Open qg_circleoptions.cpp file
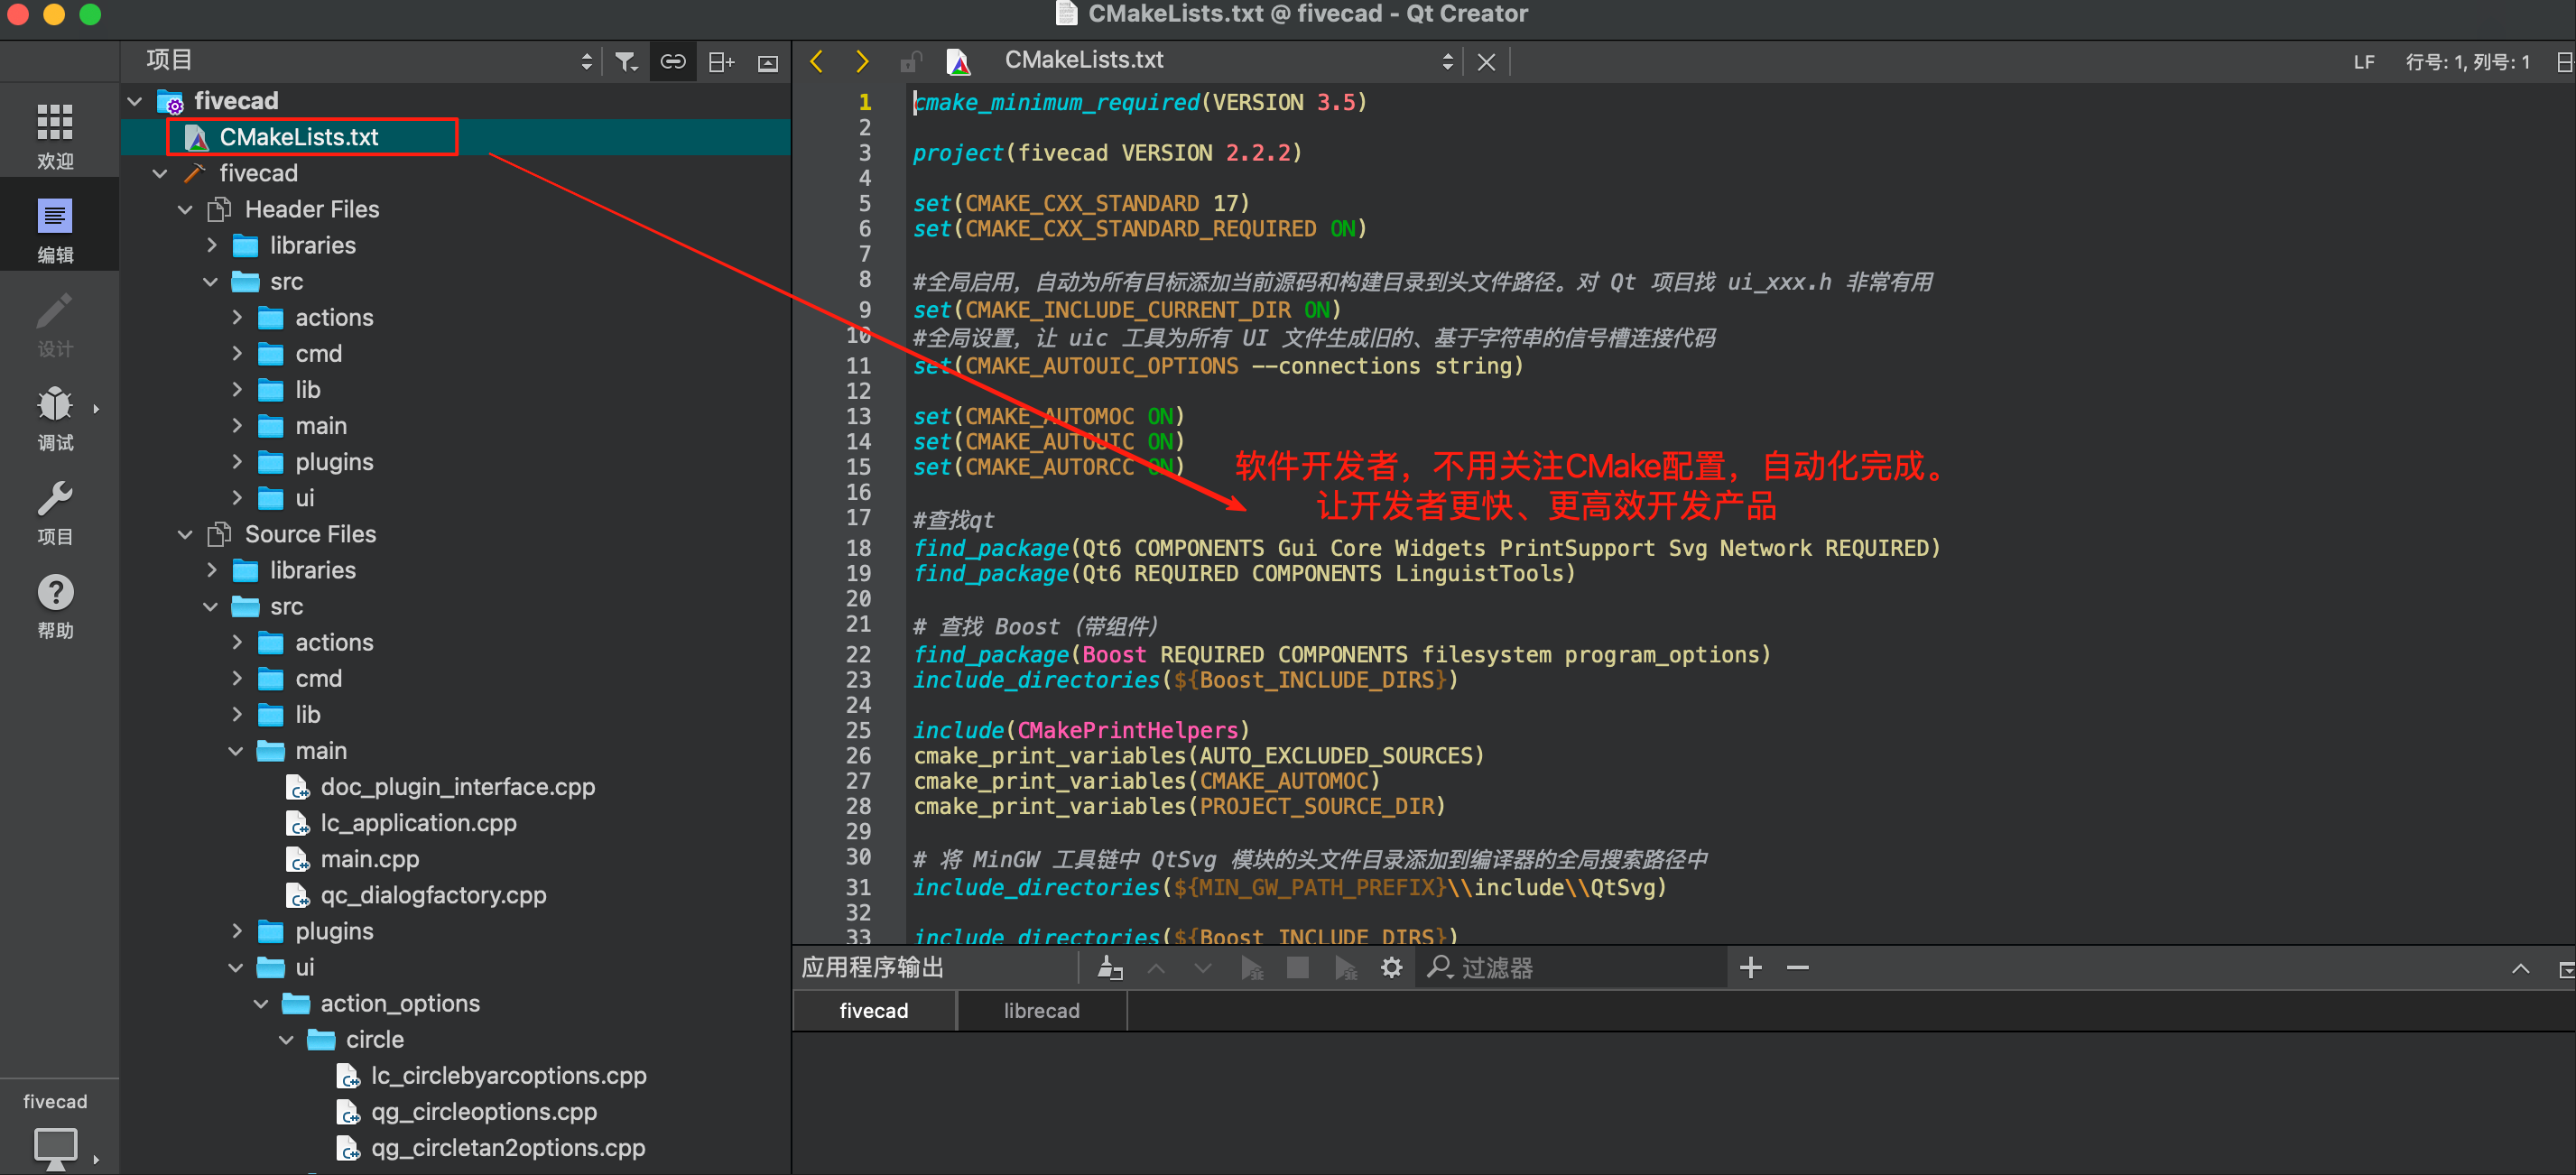The width and height of the screenshot is (2576, 1175). pos(484,1111)
